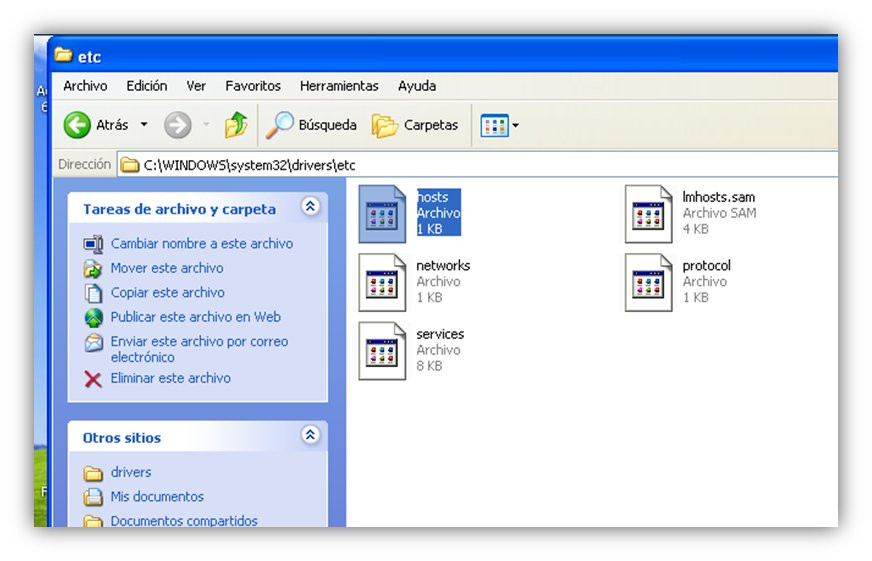Click Enviar este archivo por correo electrónico
Viewport: 872px width, 561px height.
pyautogui.click(x=199, y=349)
